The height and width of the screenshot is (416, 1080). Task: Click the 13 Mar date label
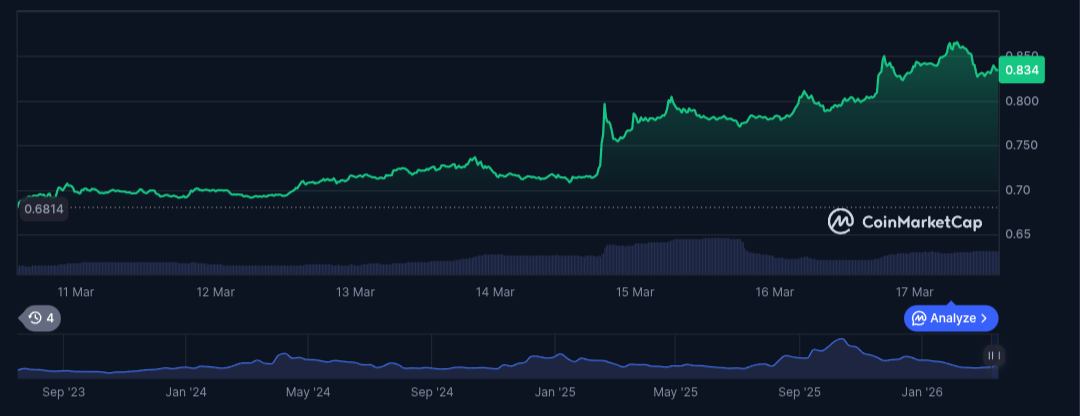[x=355, y=292]
